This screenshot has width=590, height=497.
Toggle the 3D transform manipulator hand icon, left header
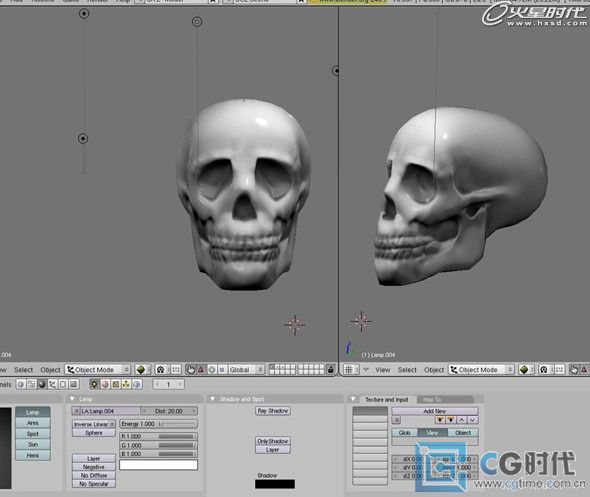(190, 370)
